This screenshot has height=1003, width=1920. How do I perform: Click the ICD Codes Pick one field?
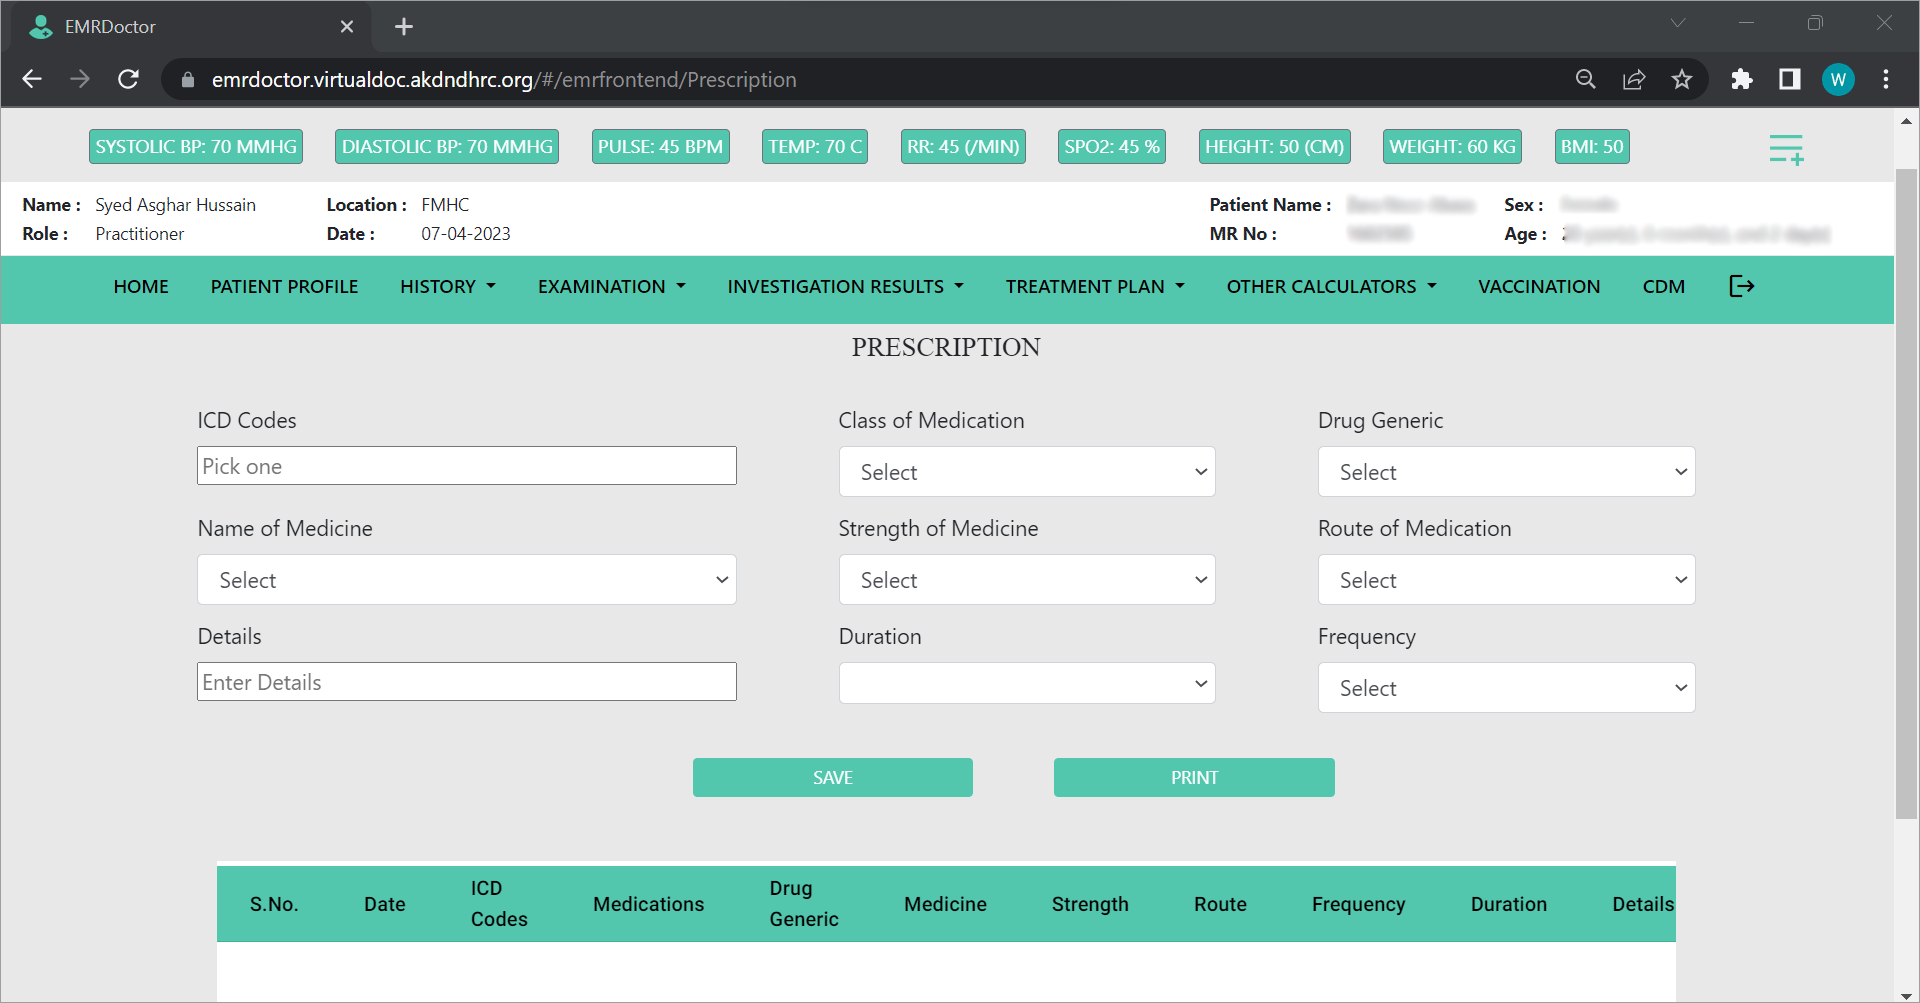coord(466,465)
